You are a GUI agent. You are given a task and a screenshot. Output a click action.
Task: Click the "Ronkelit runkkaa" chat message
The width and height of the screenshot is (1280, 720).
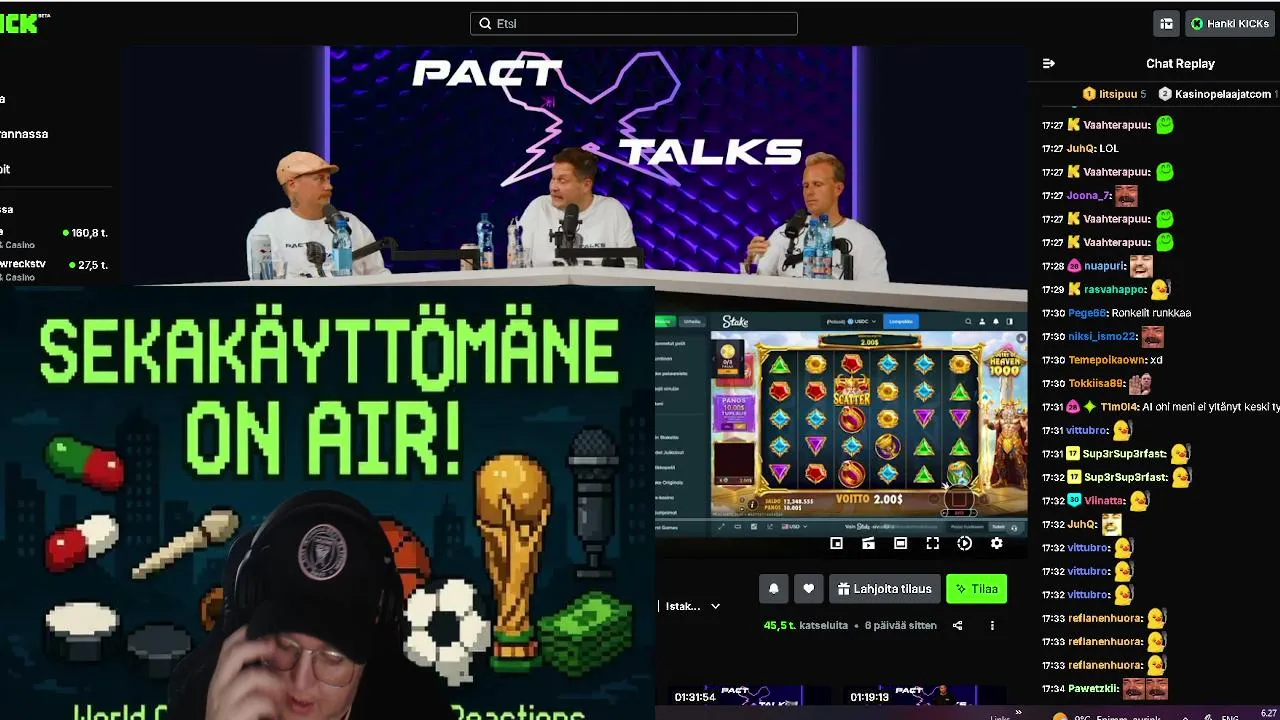[1151, 313]
